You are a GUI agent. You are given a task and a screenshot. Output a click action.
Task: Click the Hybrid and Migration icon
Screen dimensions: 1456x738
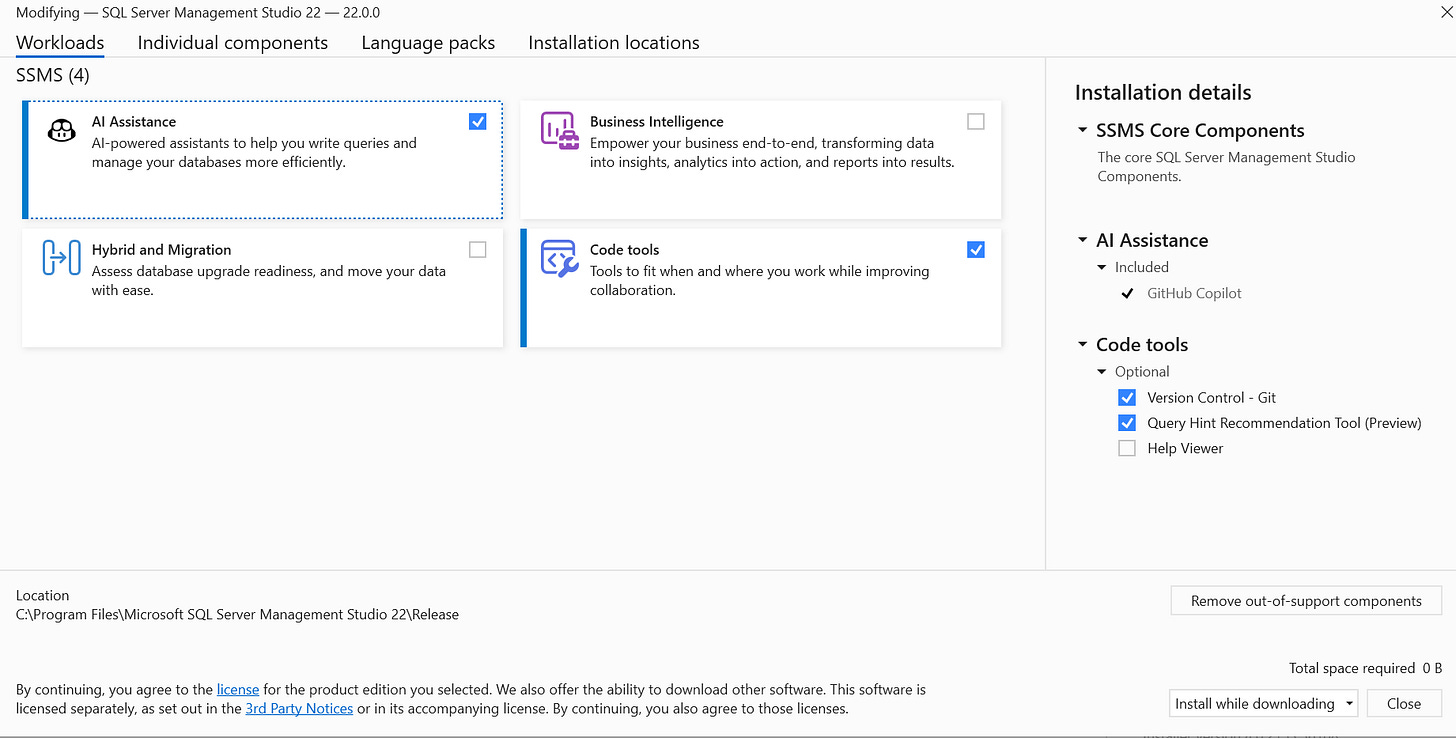click(x=61, y=257)
